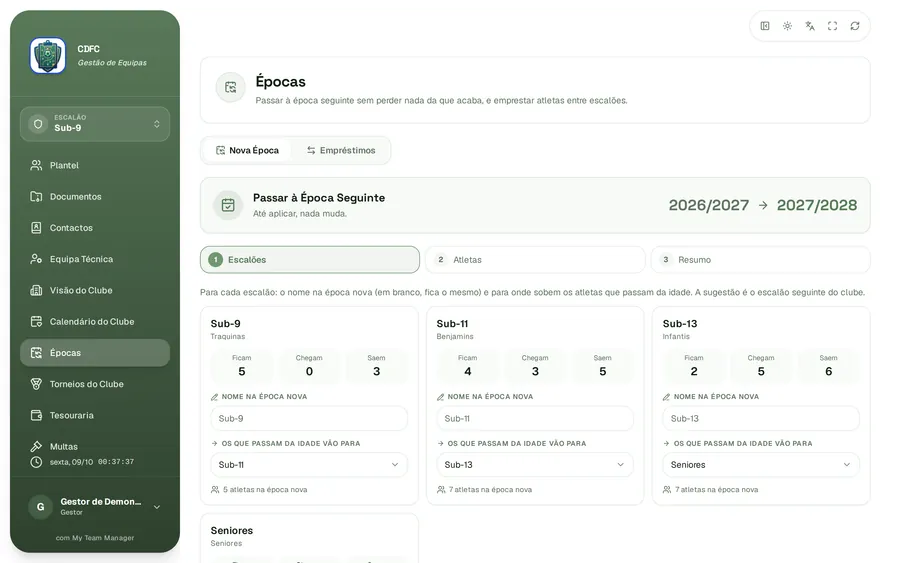Click Multas gavel icon
Screen dimensions: 900x563
[36, 446]
